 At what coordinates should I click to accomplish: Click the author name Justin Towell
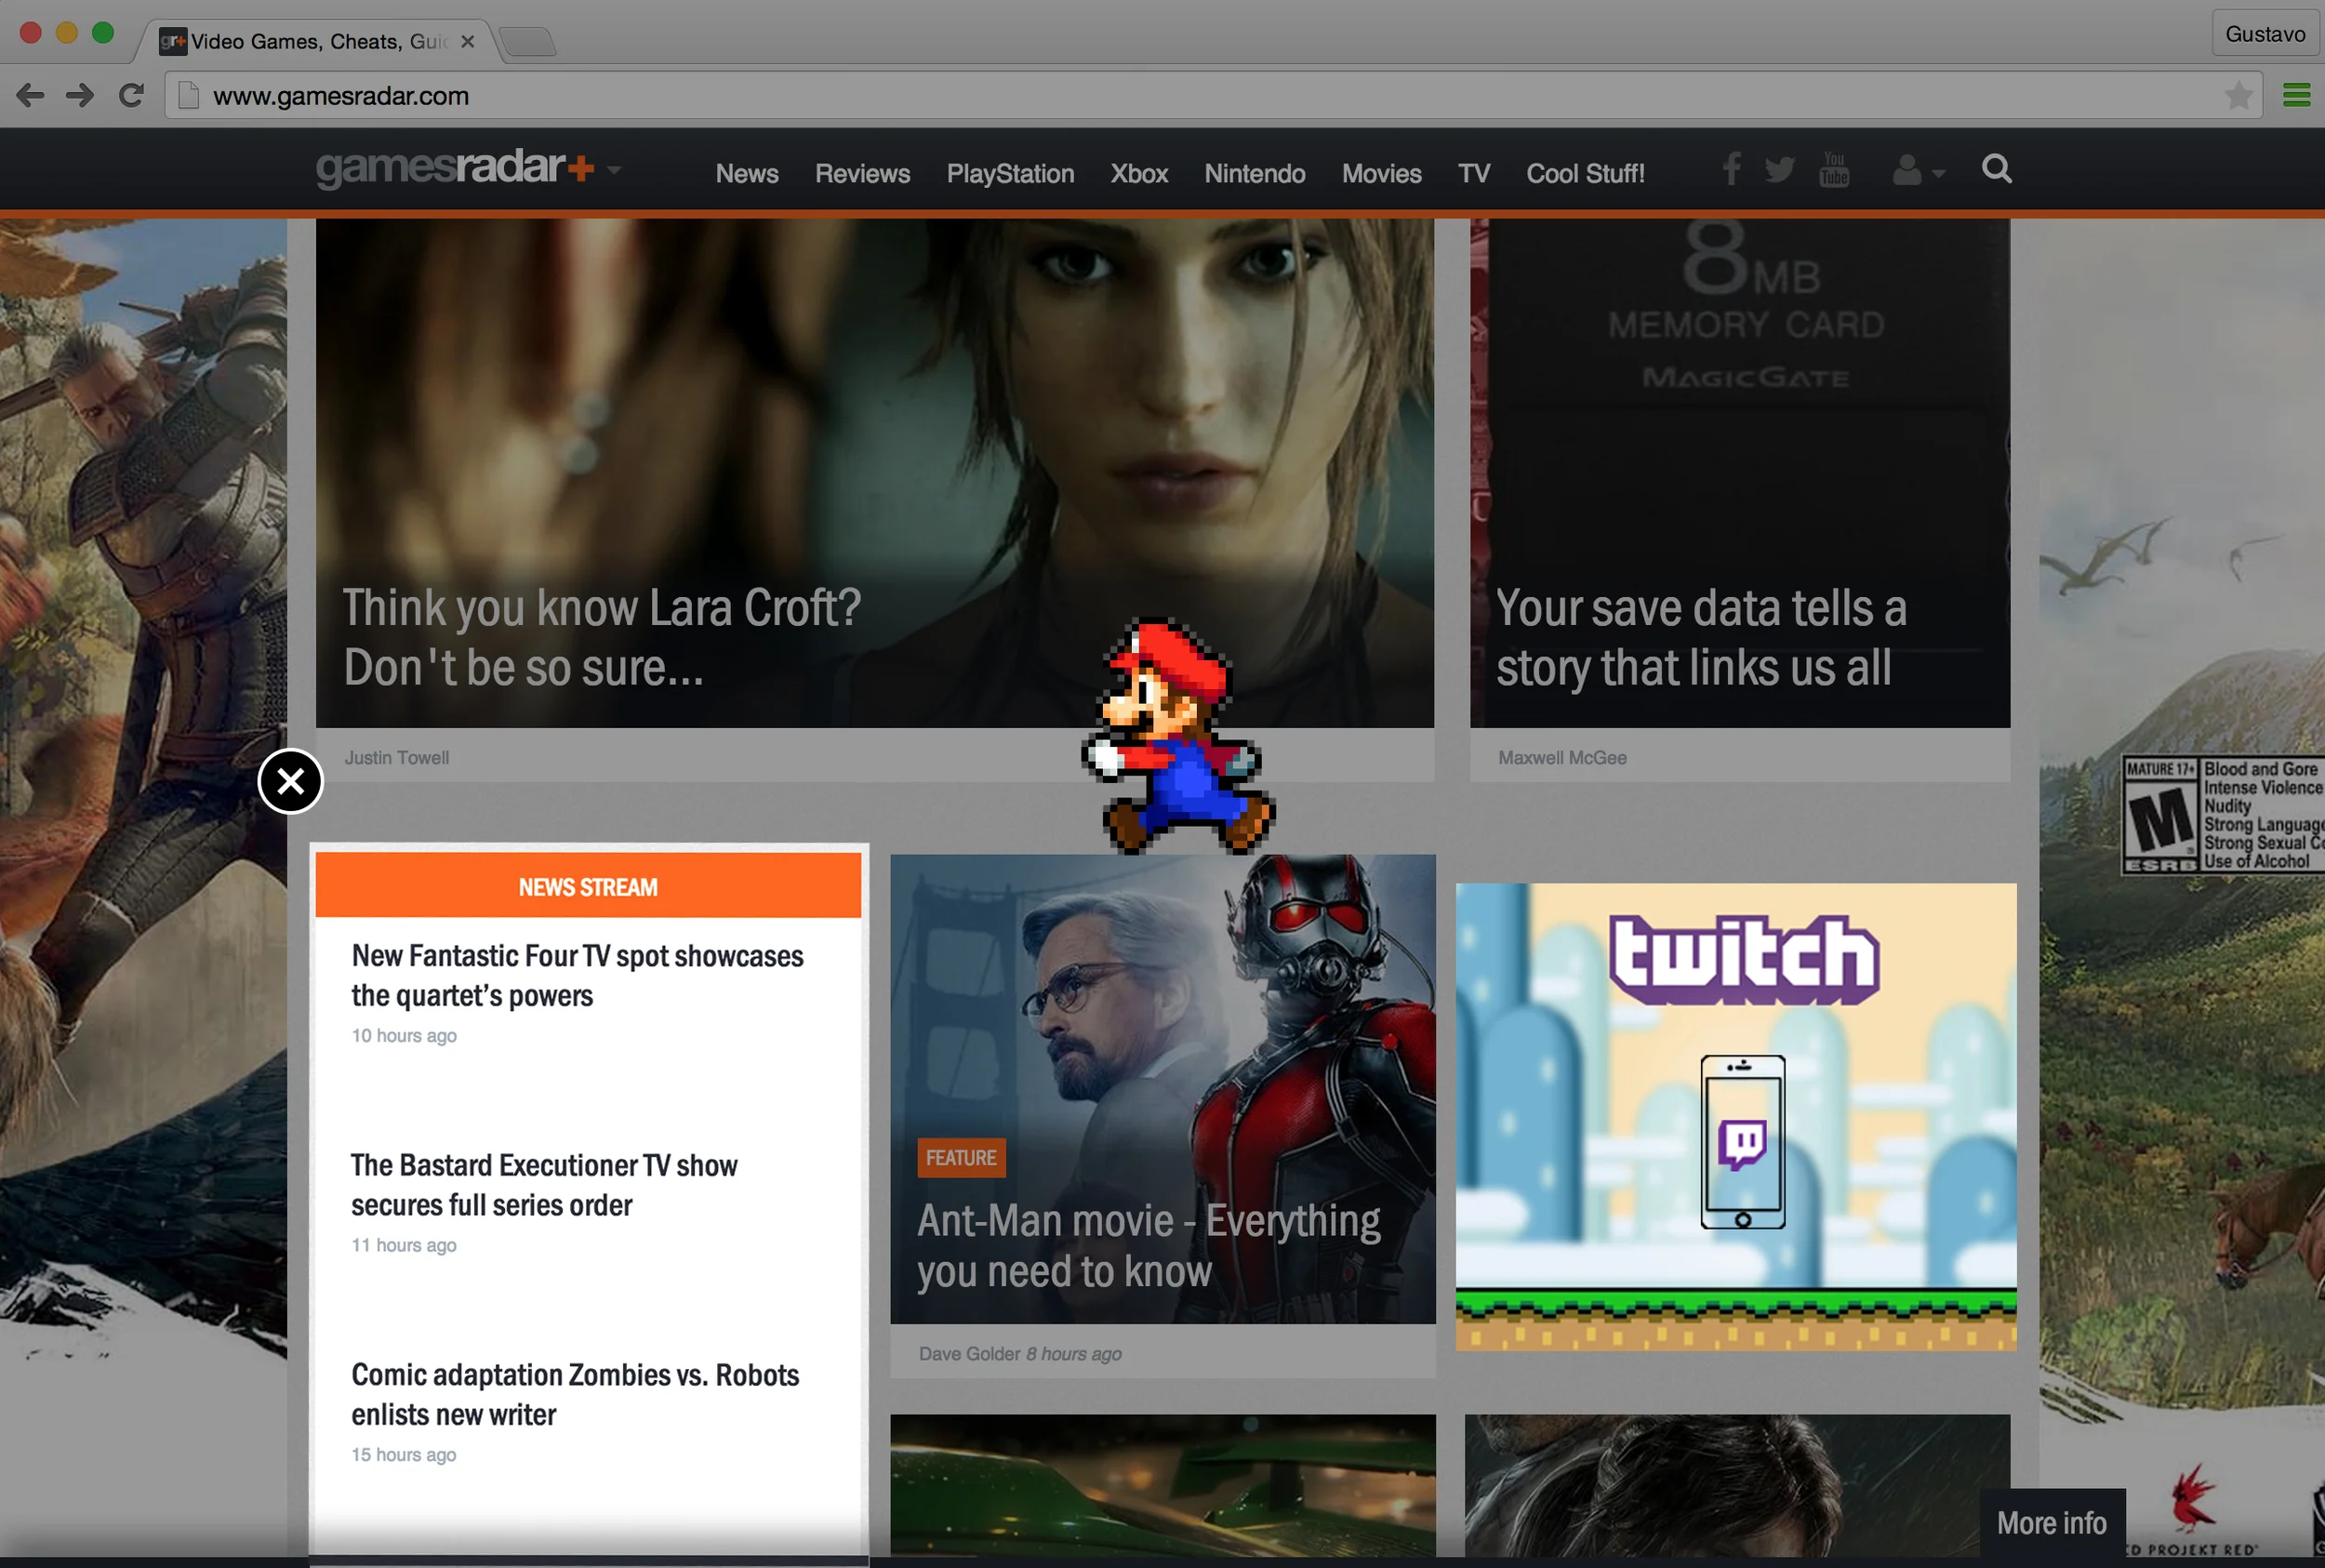pyautogui.click(x=397, y=758)
